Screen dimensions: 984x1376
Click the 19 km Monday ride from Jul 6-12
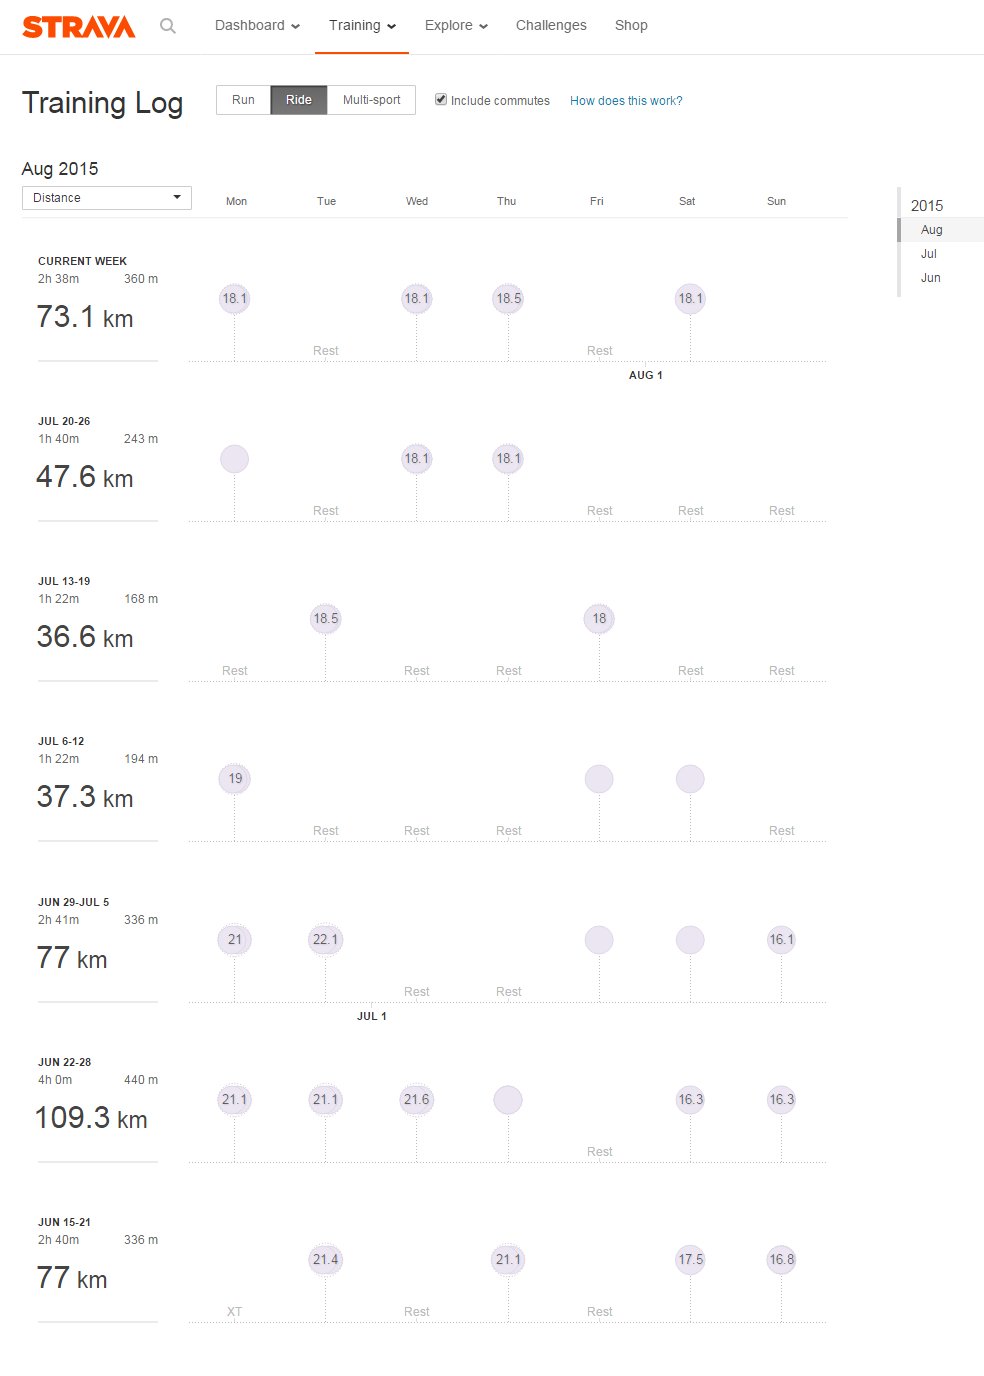(233, 778)
